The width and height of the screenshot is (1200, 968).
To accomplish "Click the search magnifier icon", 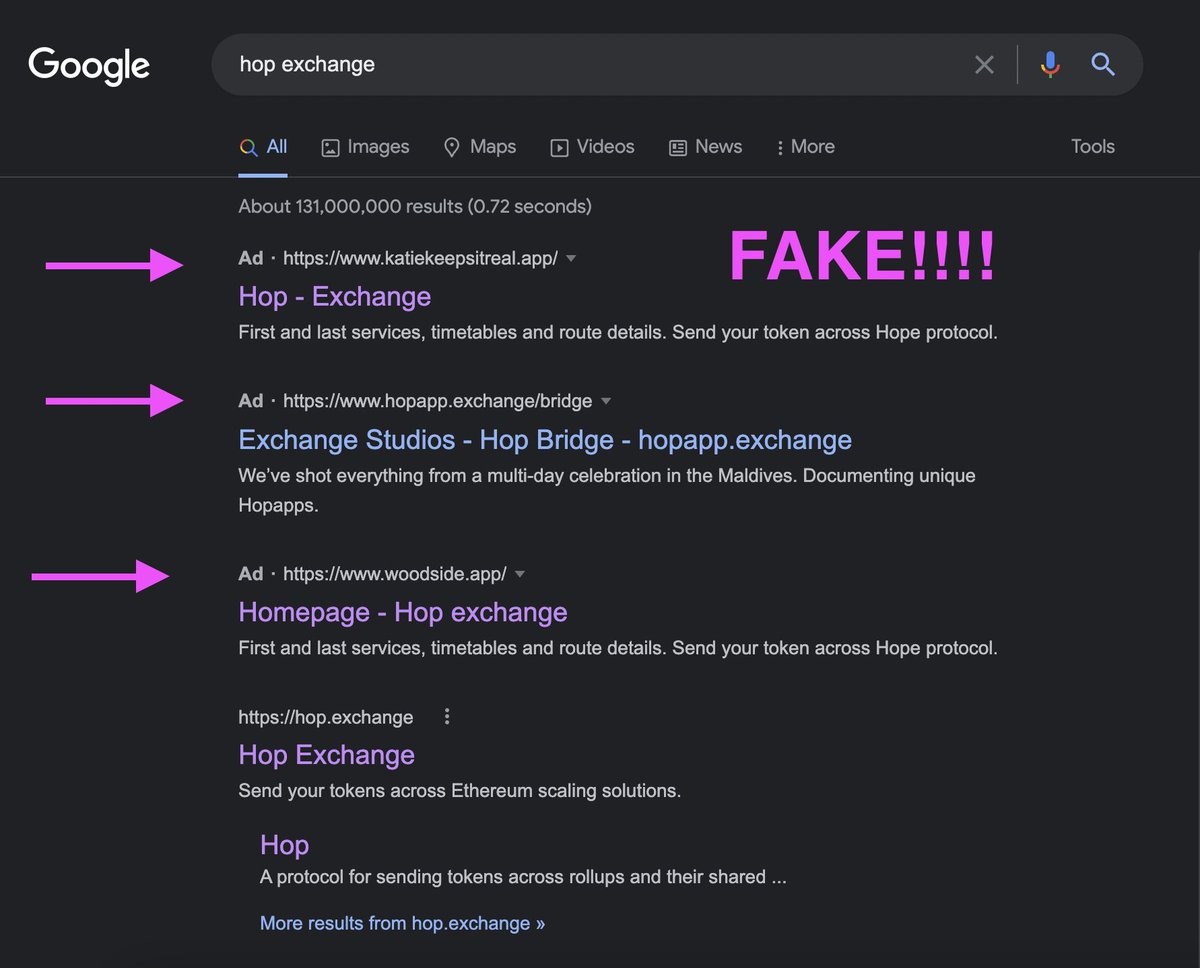I will [x=1103, y=64].
